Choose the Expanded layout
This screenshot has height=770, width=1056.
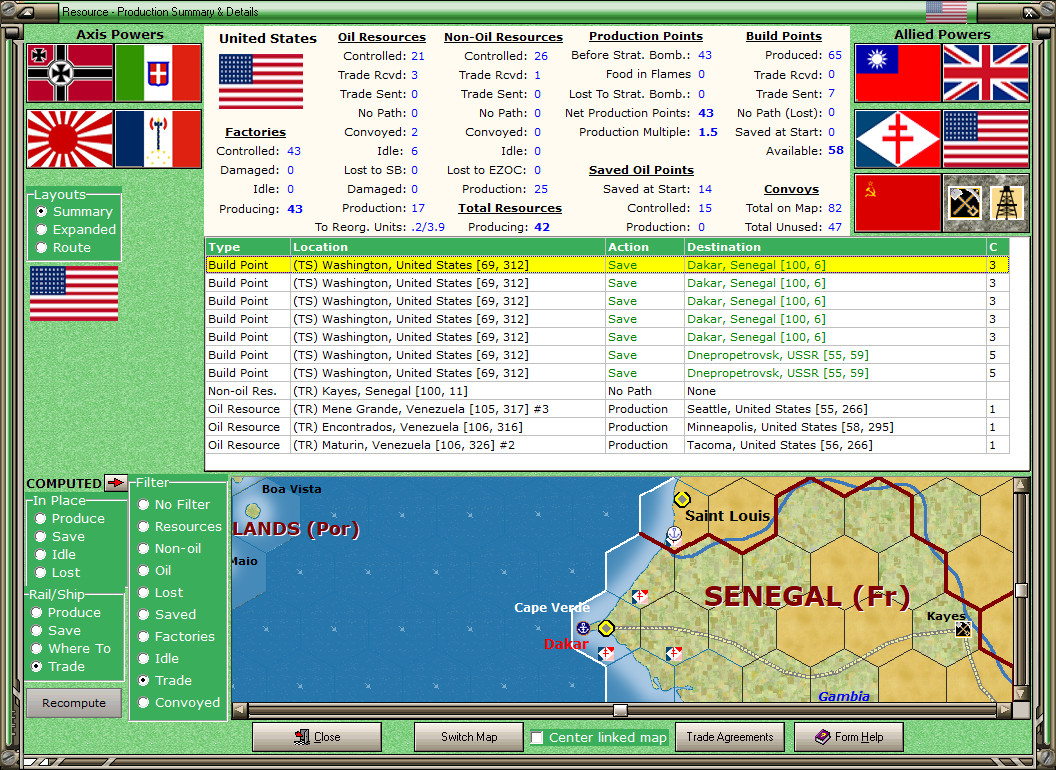[x=77, y=230]
